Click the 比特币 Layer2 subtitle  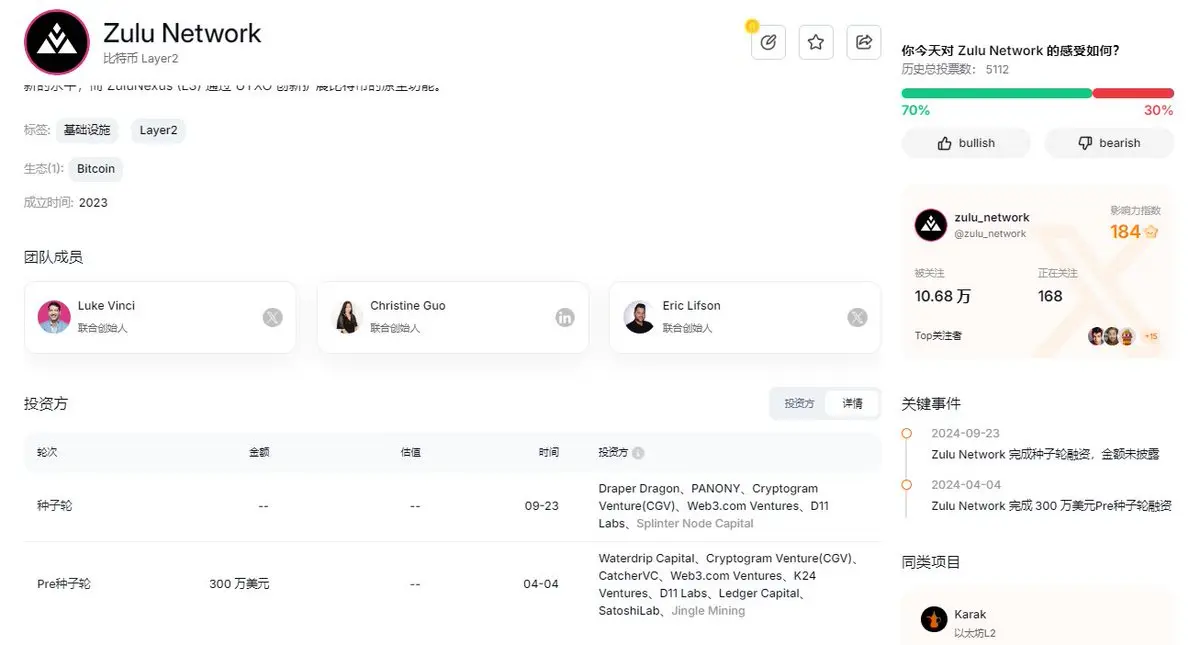141,59
